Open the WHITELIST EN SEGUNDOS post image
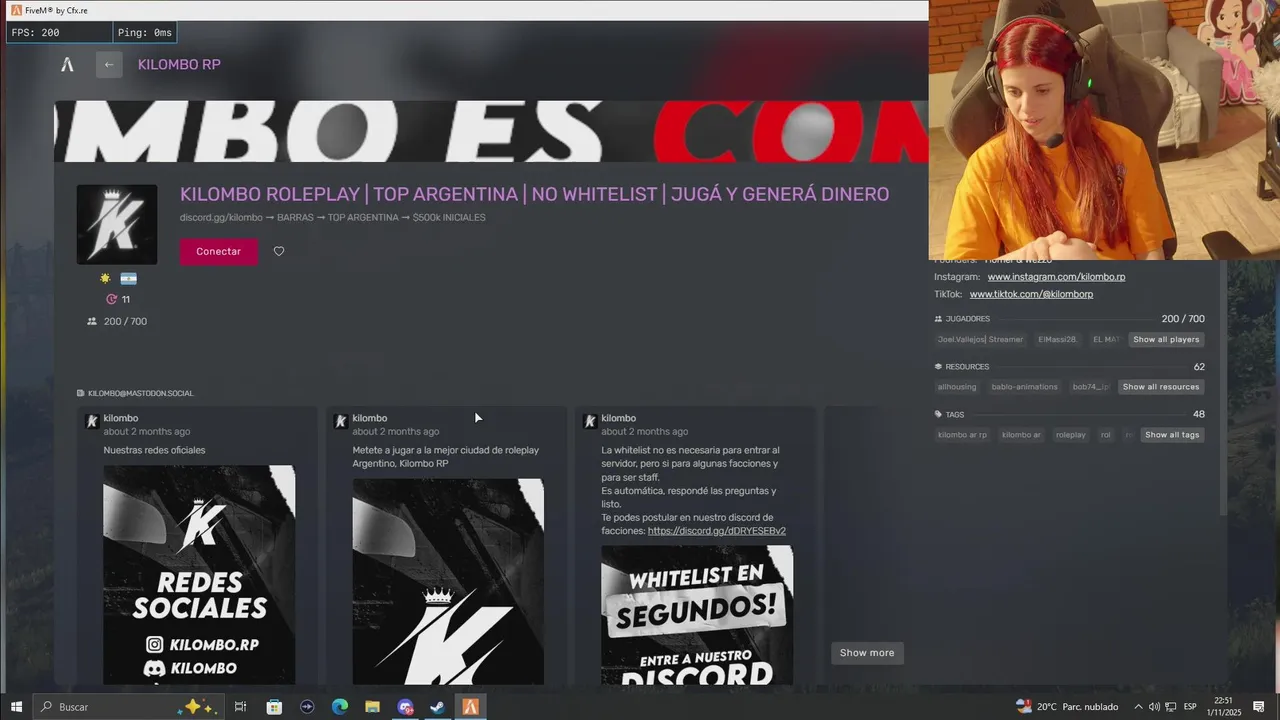Screen dimensions: 1280x720 697,615
